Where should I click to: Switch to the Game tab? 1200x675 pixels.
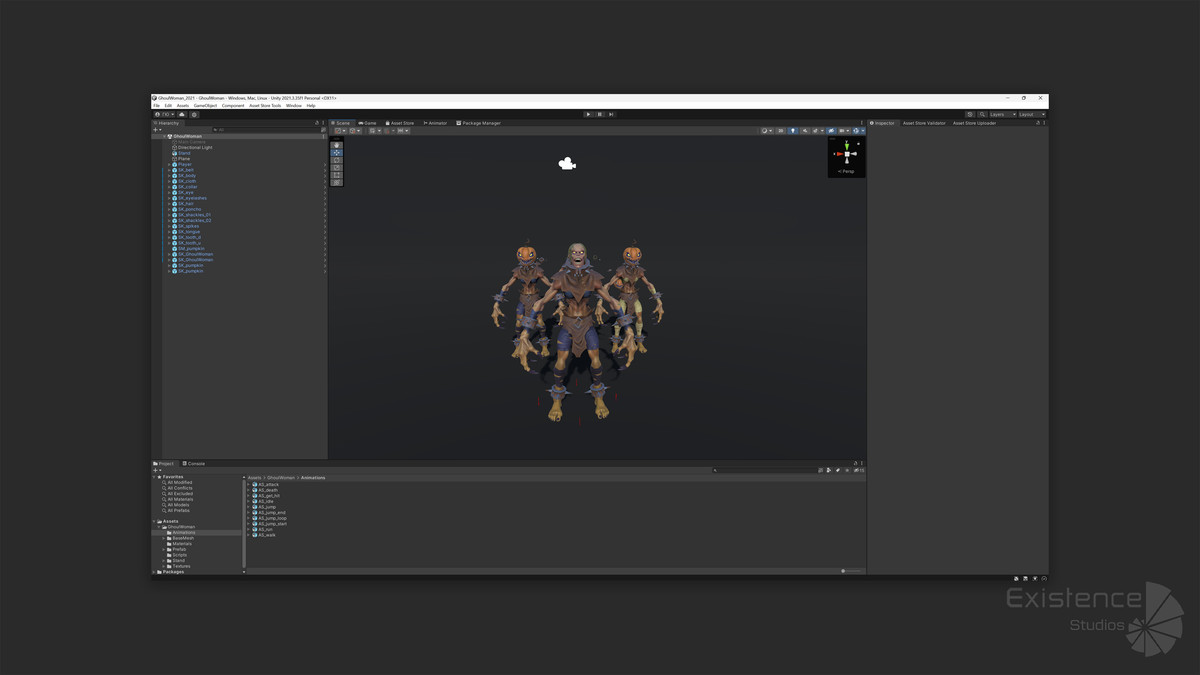[366, 123]
